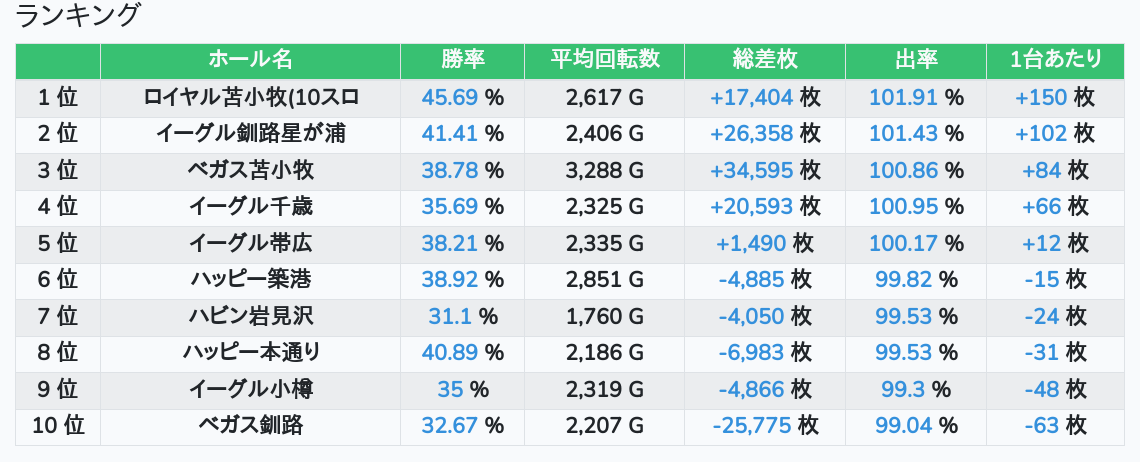Screen dimensions: 1140x462
Task: Open イーグル釧路星が浦 hall entry
Action: click(x=250, y=134)
